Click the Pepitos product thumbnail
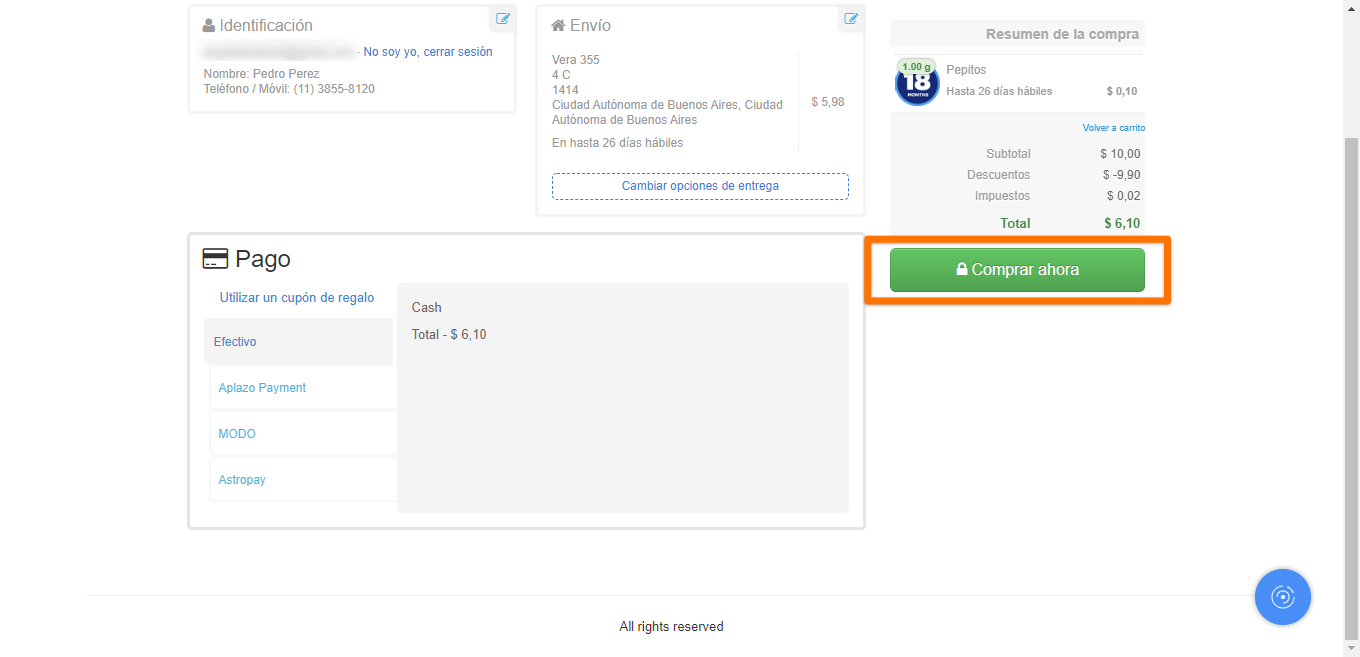Image resolution: width=1360 pixels, height=657 pixels. 916,86
